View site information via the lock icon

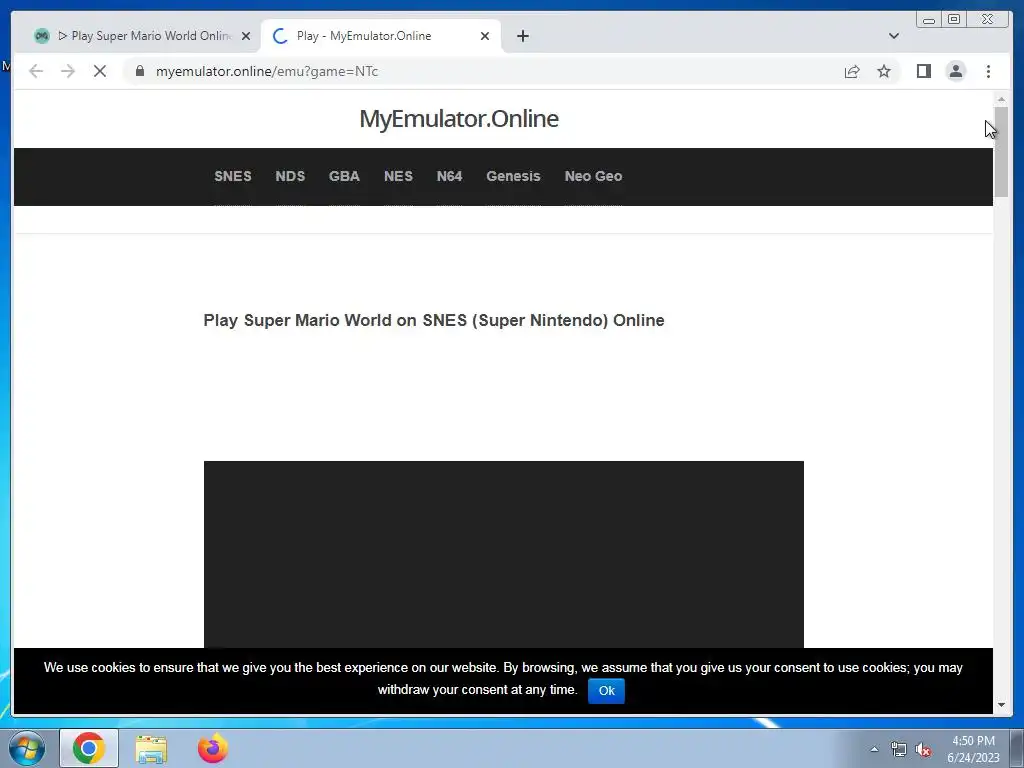(x=140, y=71)
